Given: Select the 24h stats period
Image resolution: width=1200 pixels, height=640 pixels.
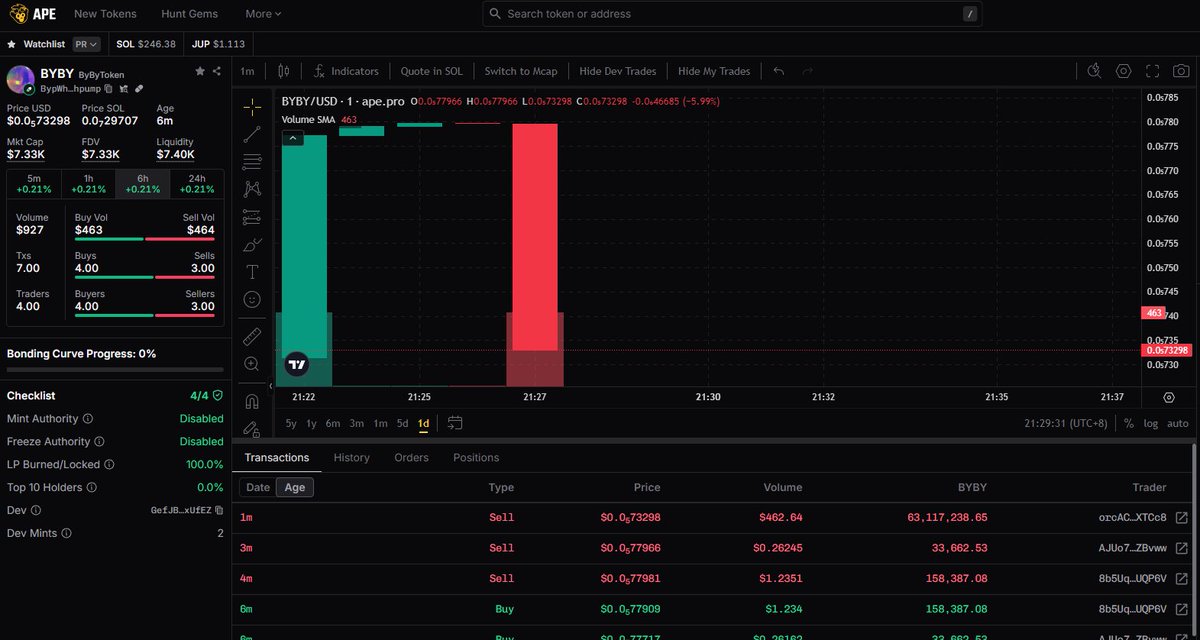Looking at the screenshot, I should coord(197,183).
